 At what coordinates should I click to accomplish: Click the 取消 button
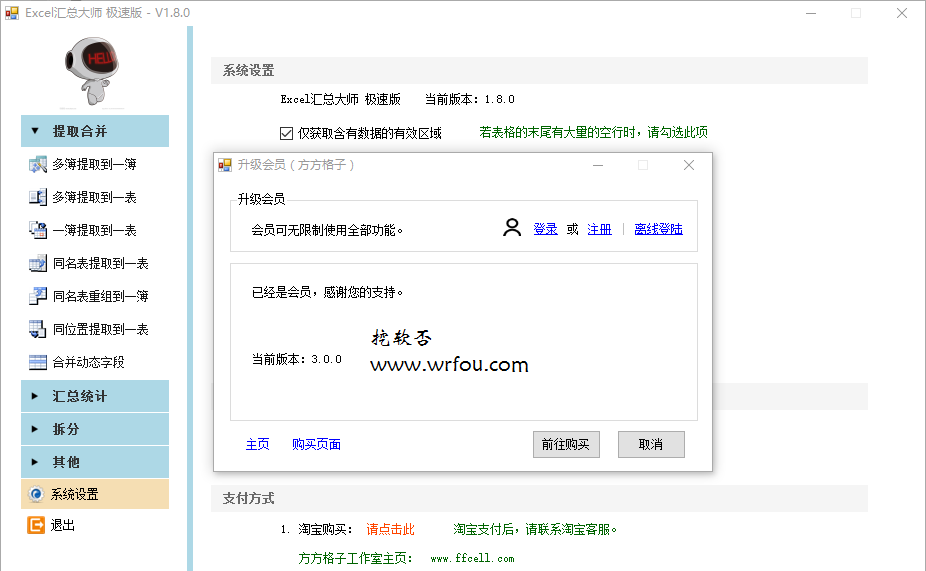pos(651,445)
